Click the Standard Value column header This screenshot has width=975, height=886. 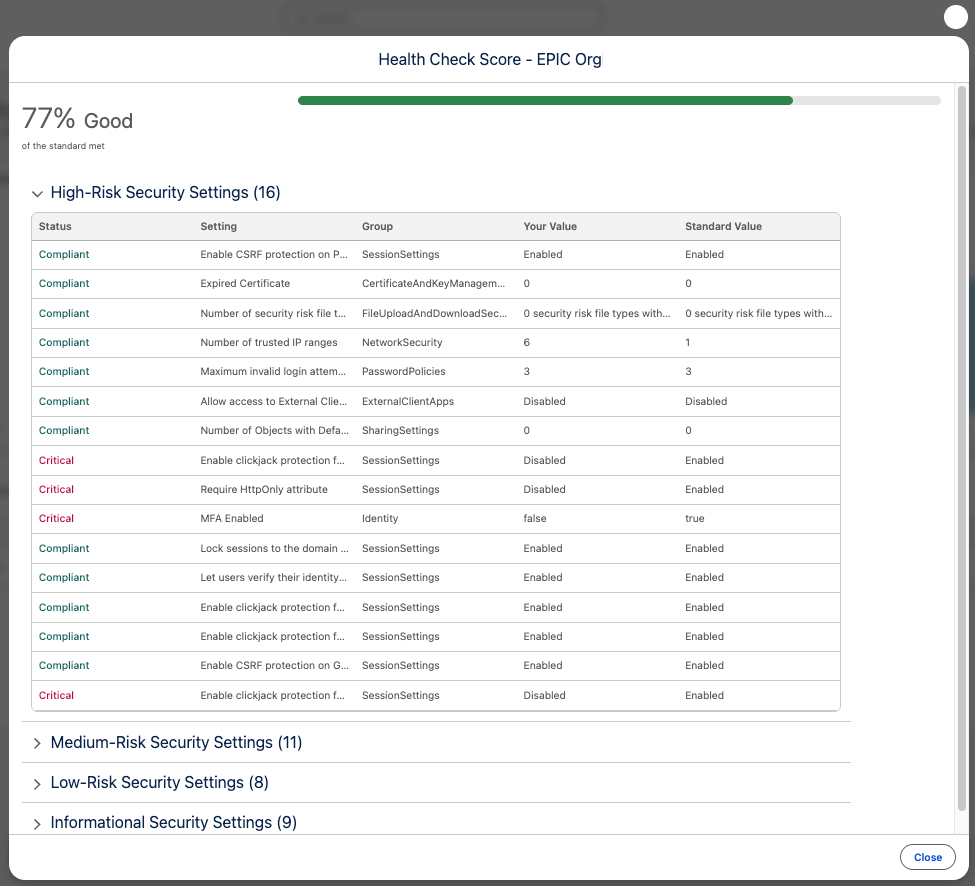[723, 226]
